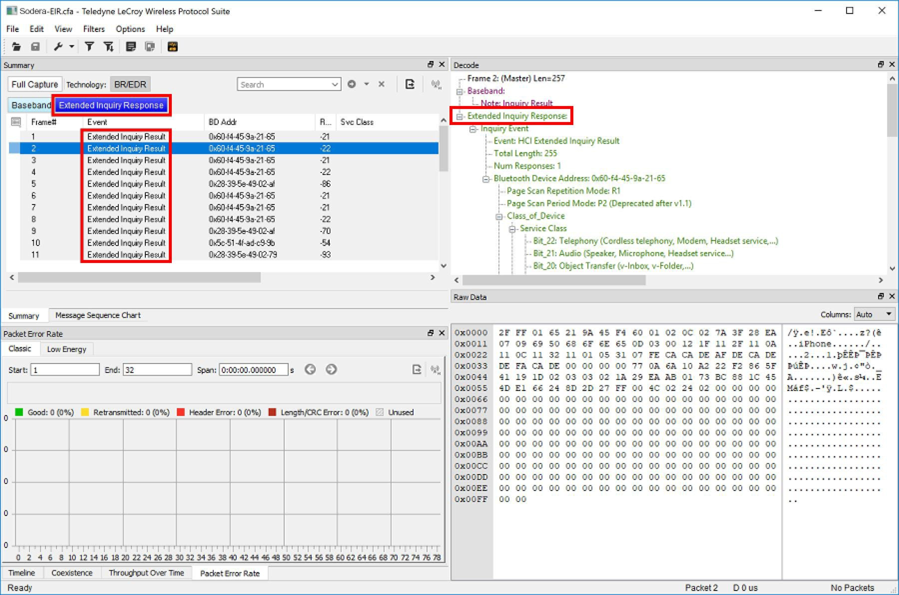Click the orange toolbar icon

(x=173, y=47)
